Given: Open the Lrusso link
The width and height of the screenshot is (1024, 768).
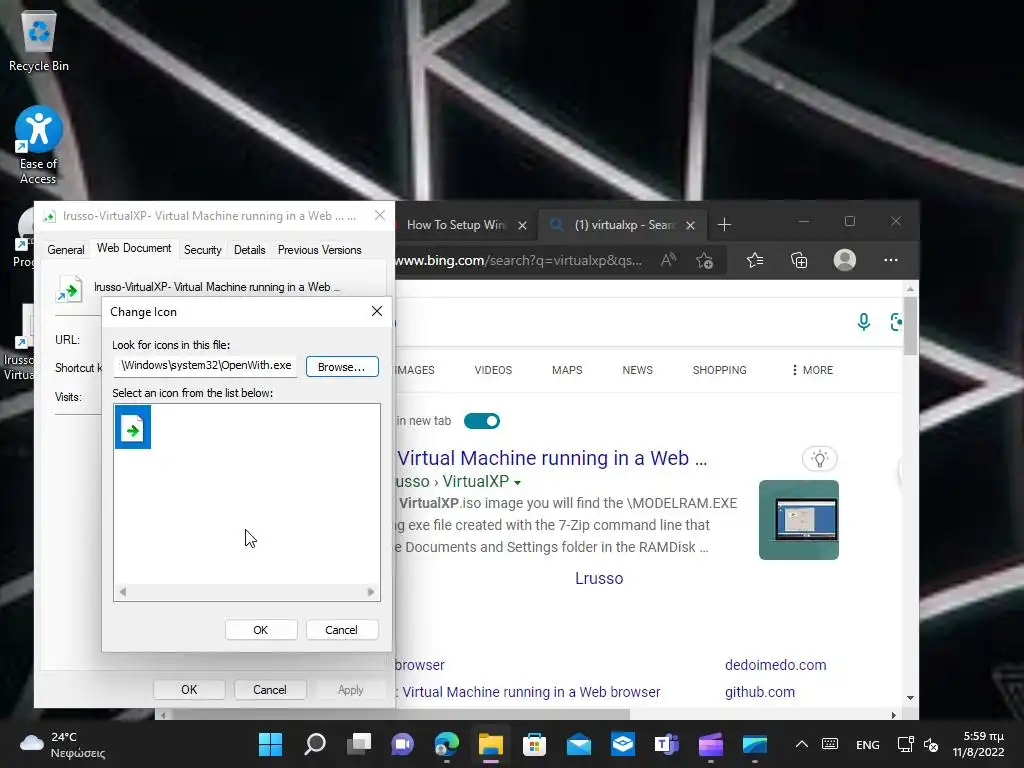Looking at the screenshot, I should click(599, 578).
